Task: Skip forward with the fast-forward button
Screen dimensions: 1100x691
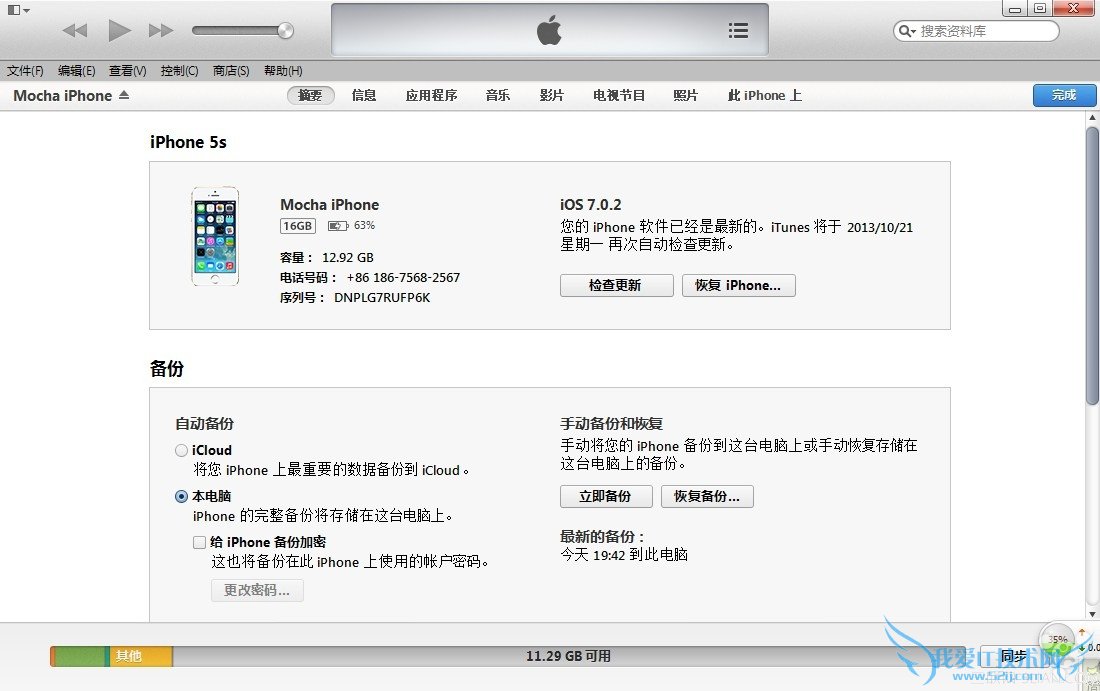Action: 161,30
